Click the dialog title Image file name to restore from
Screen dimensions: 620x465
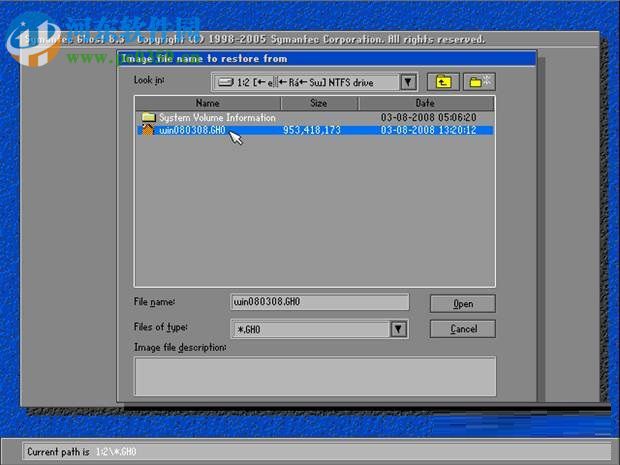pyautogui.click(x=204, y=59)
